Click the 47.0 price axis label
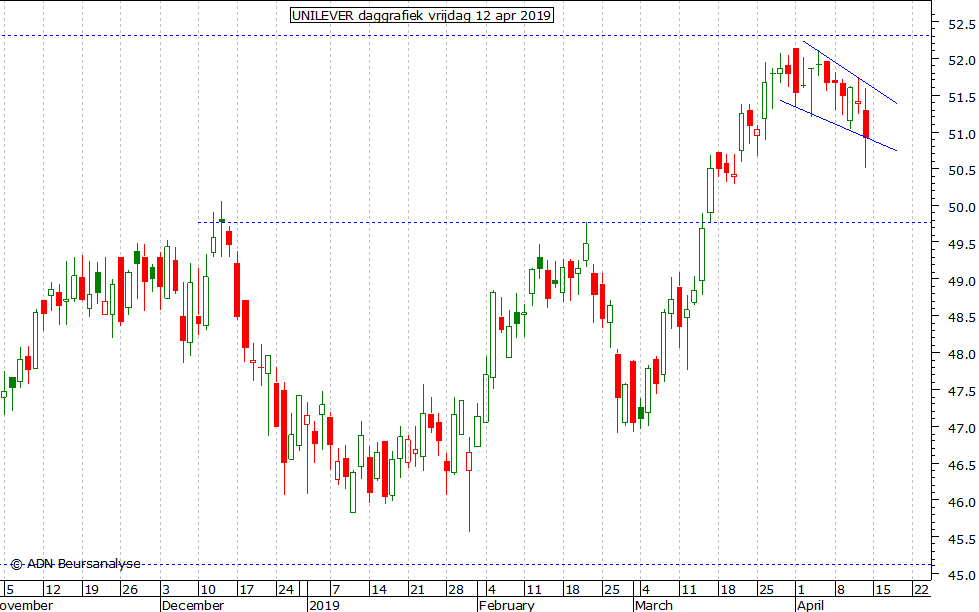Viewport: 979px width, 612px height. pos(962,428)
